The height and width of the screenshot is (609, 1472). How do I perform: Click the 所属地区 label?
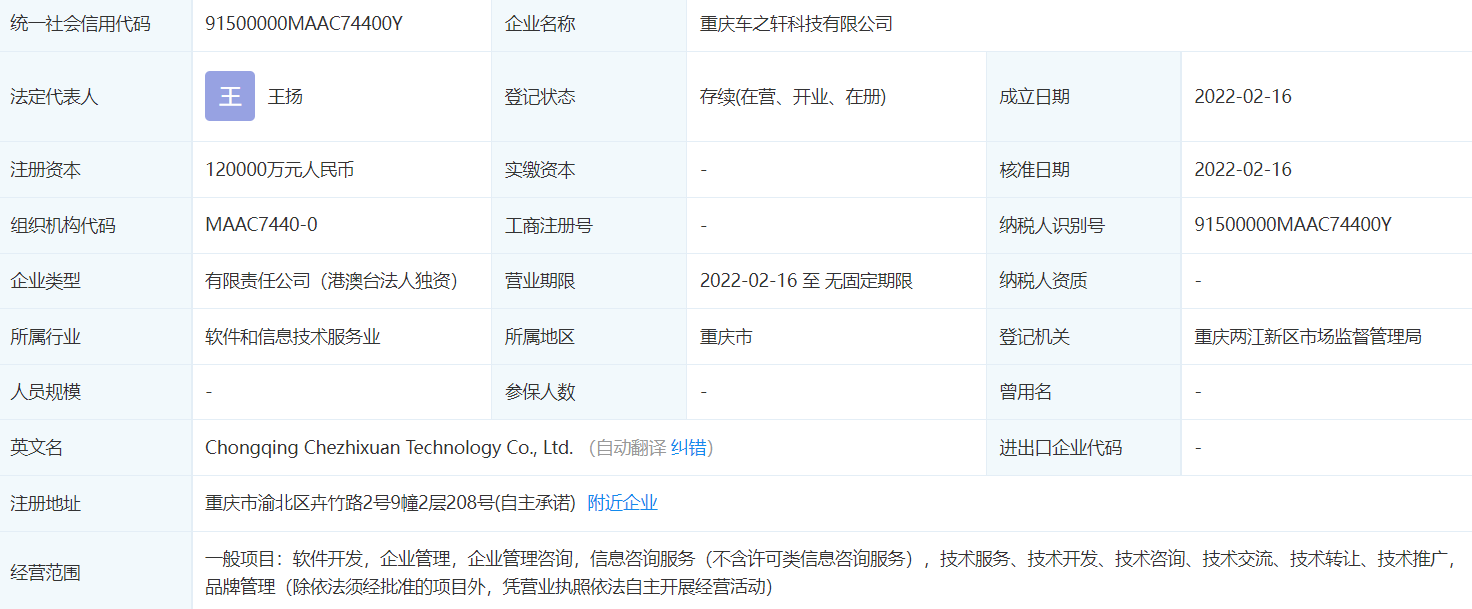click(540, 337)
